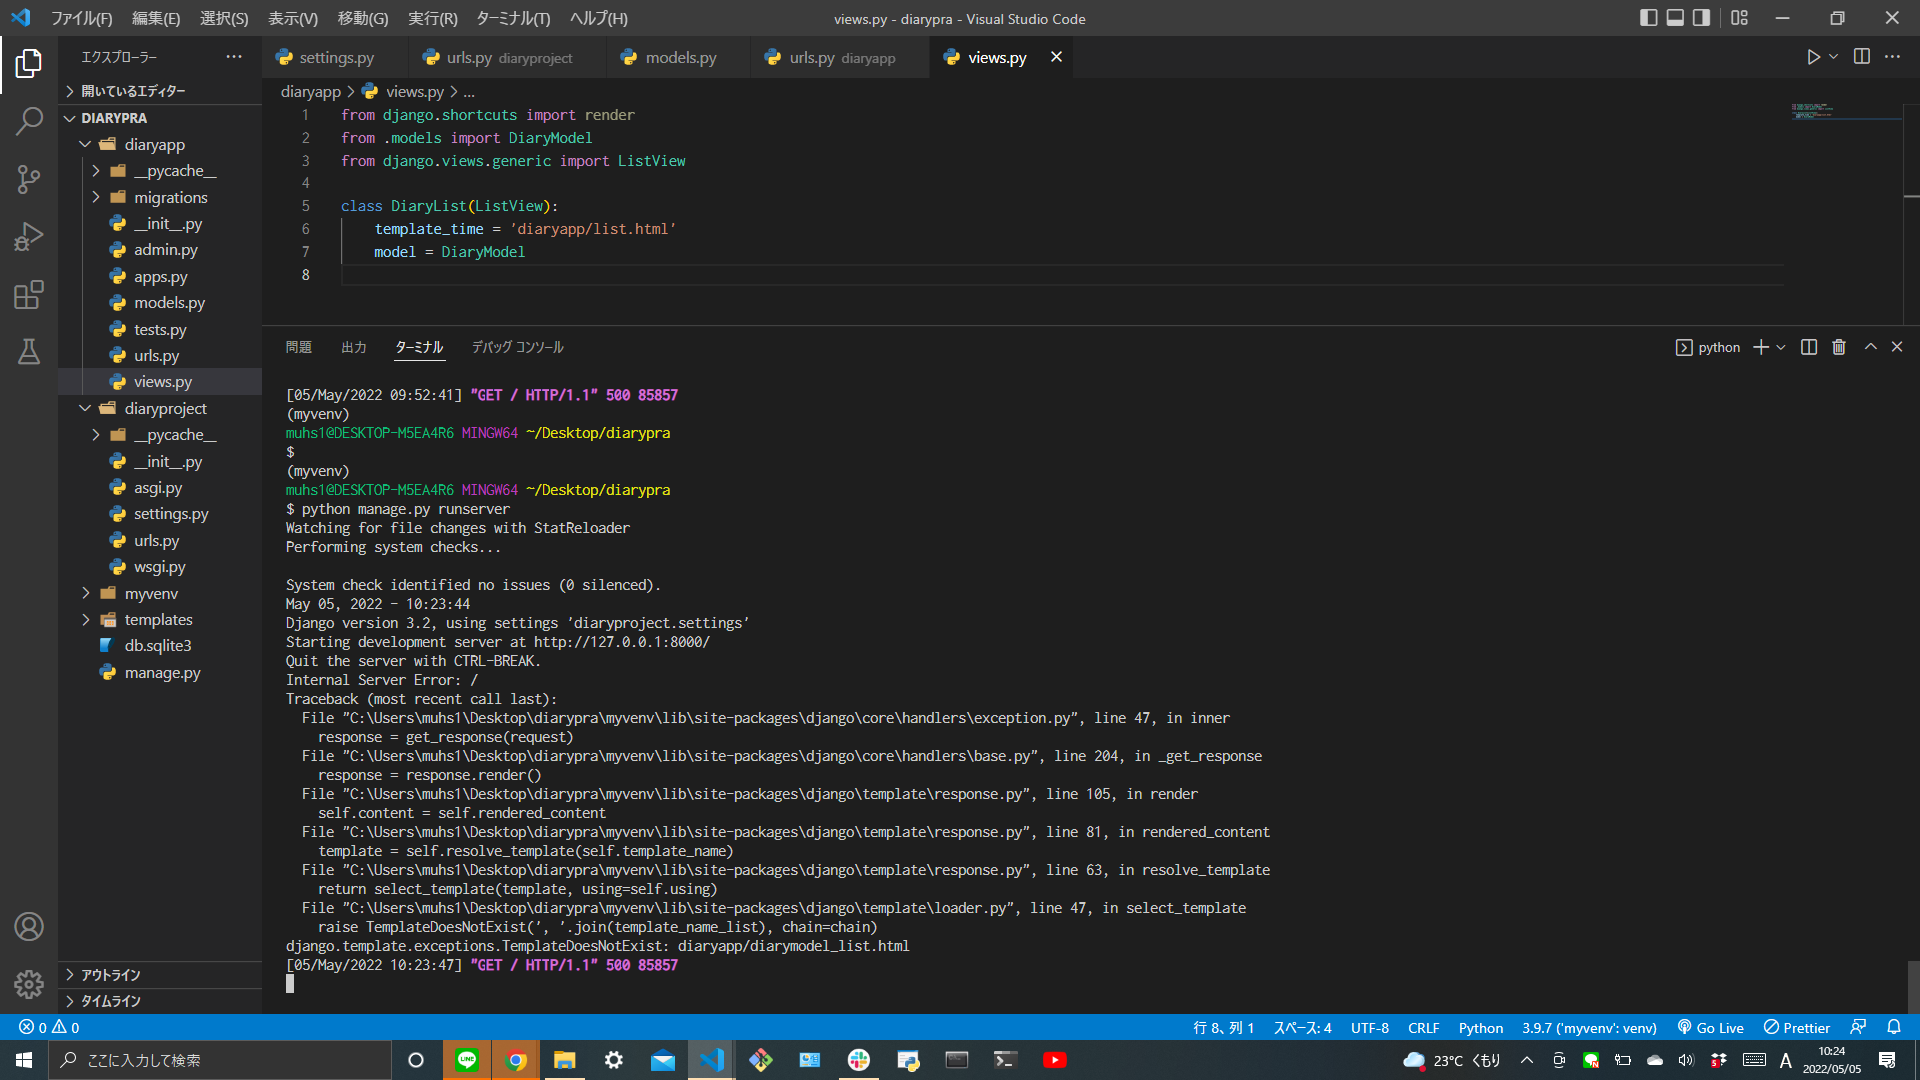Click the feedback icon in status bar
1920x1080 pixels.
pos(1858,1027)
